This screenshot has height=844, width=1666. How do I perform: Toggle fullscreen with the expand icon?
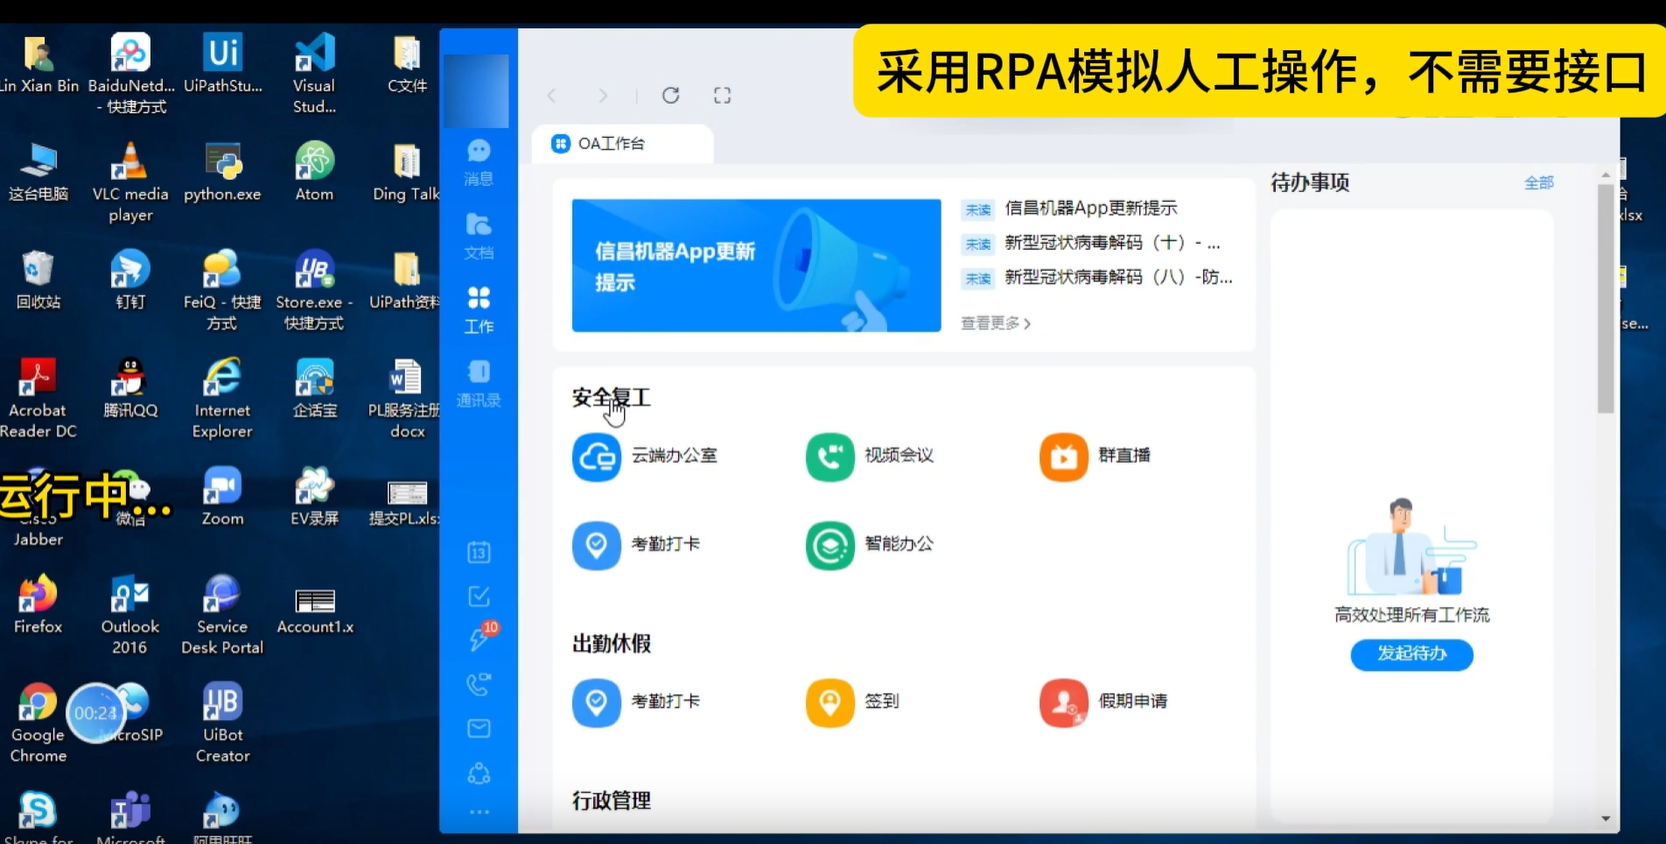722,95
